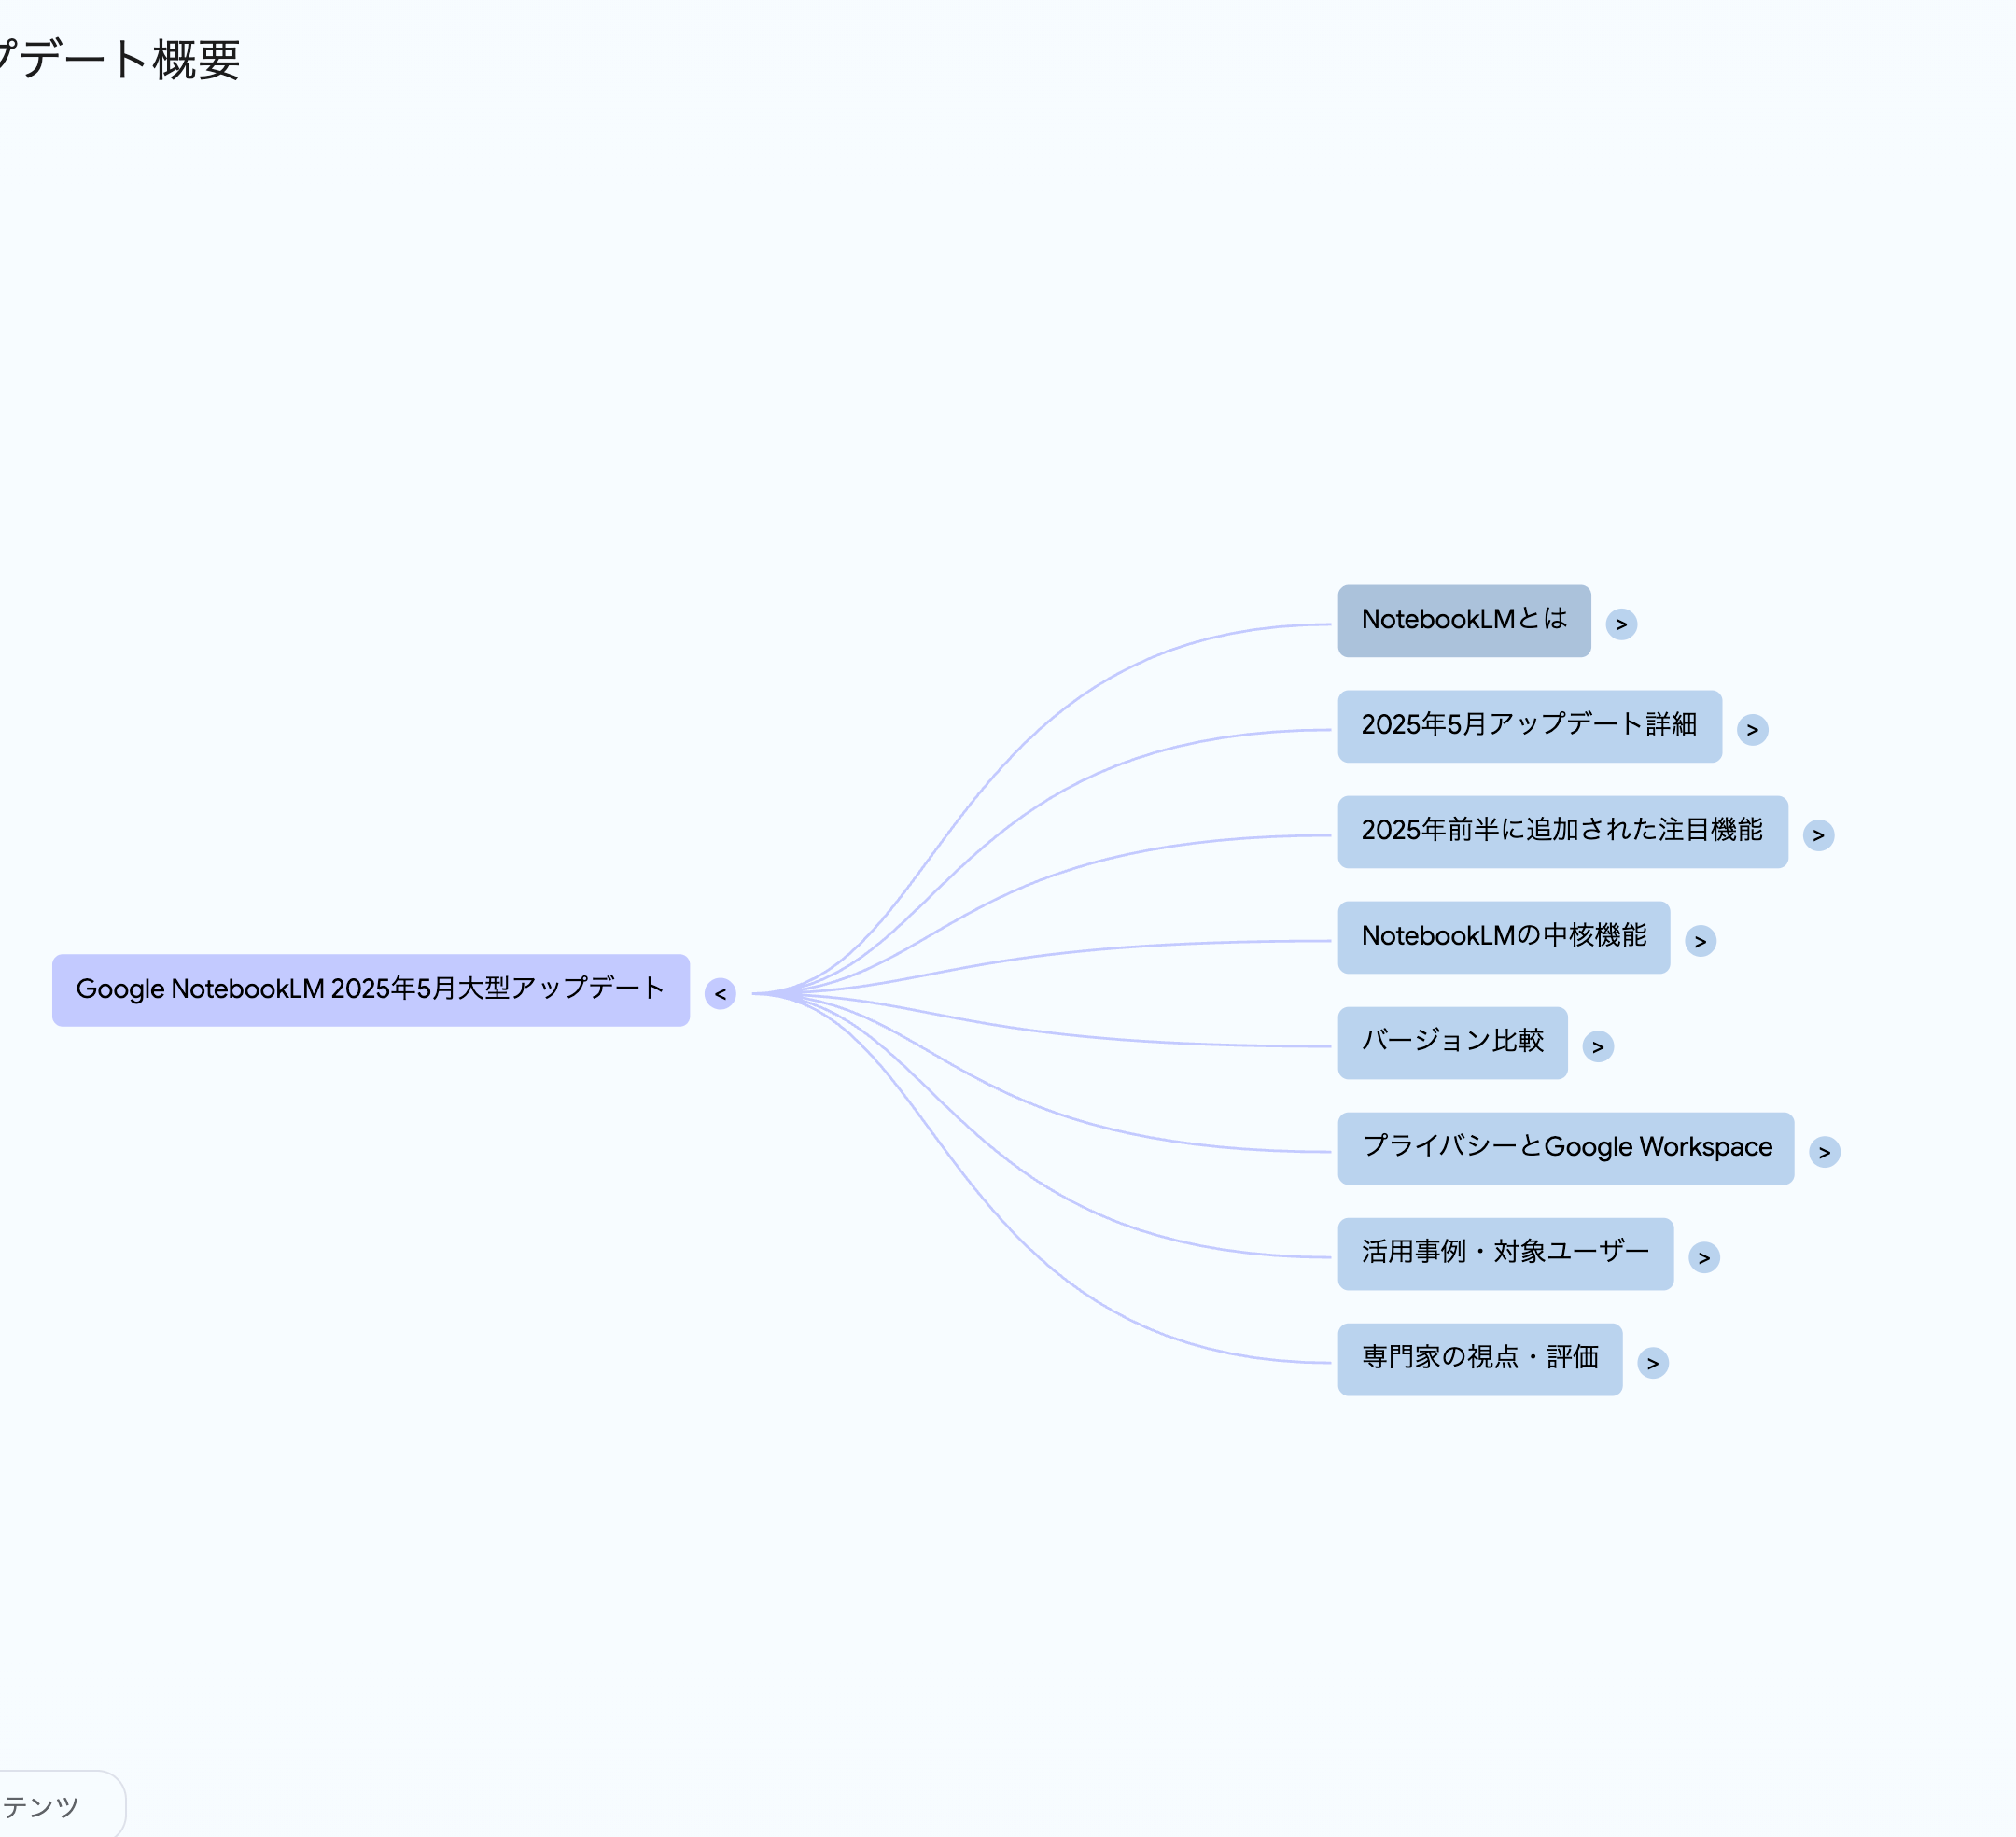This screenshot has width=2016, height=1837.
Task: Expand プライバシーとGoogle Workspace chevron
Action: pyautogui.click(x=1824, y=1152)
